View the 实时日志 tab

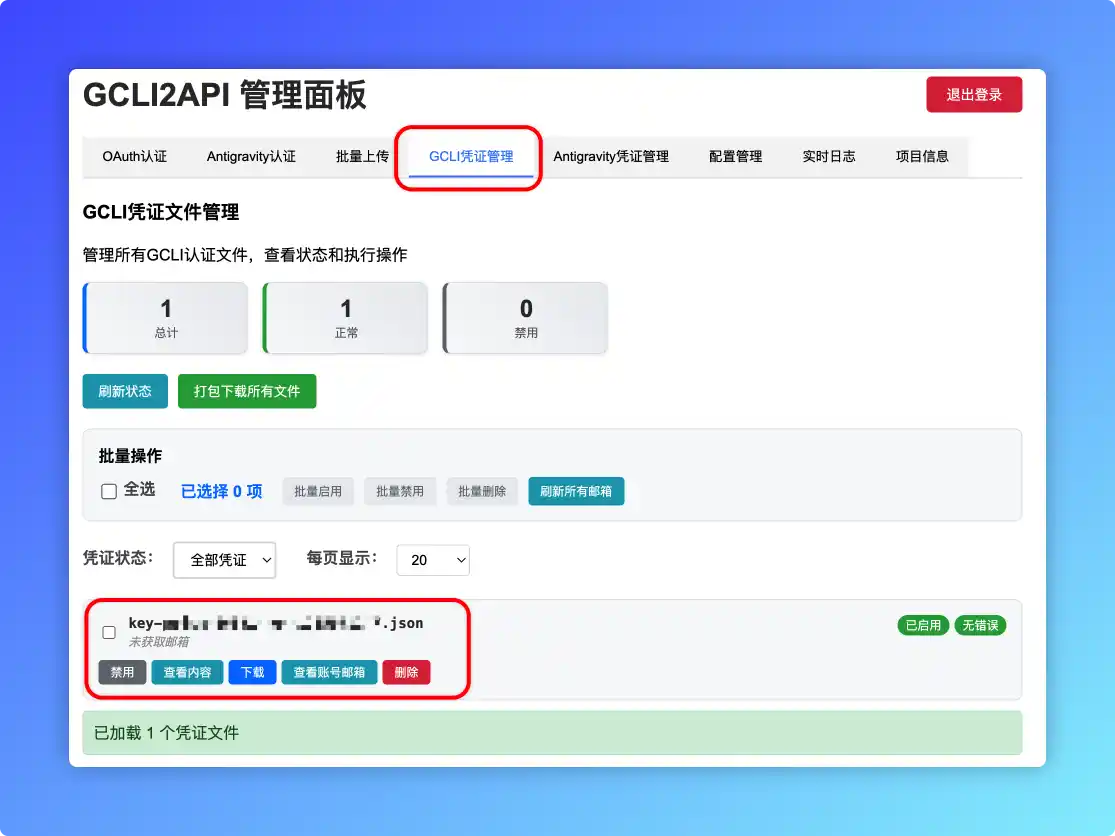(x=828, y=157)
